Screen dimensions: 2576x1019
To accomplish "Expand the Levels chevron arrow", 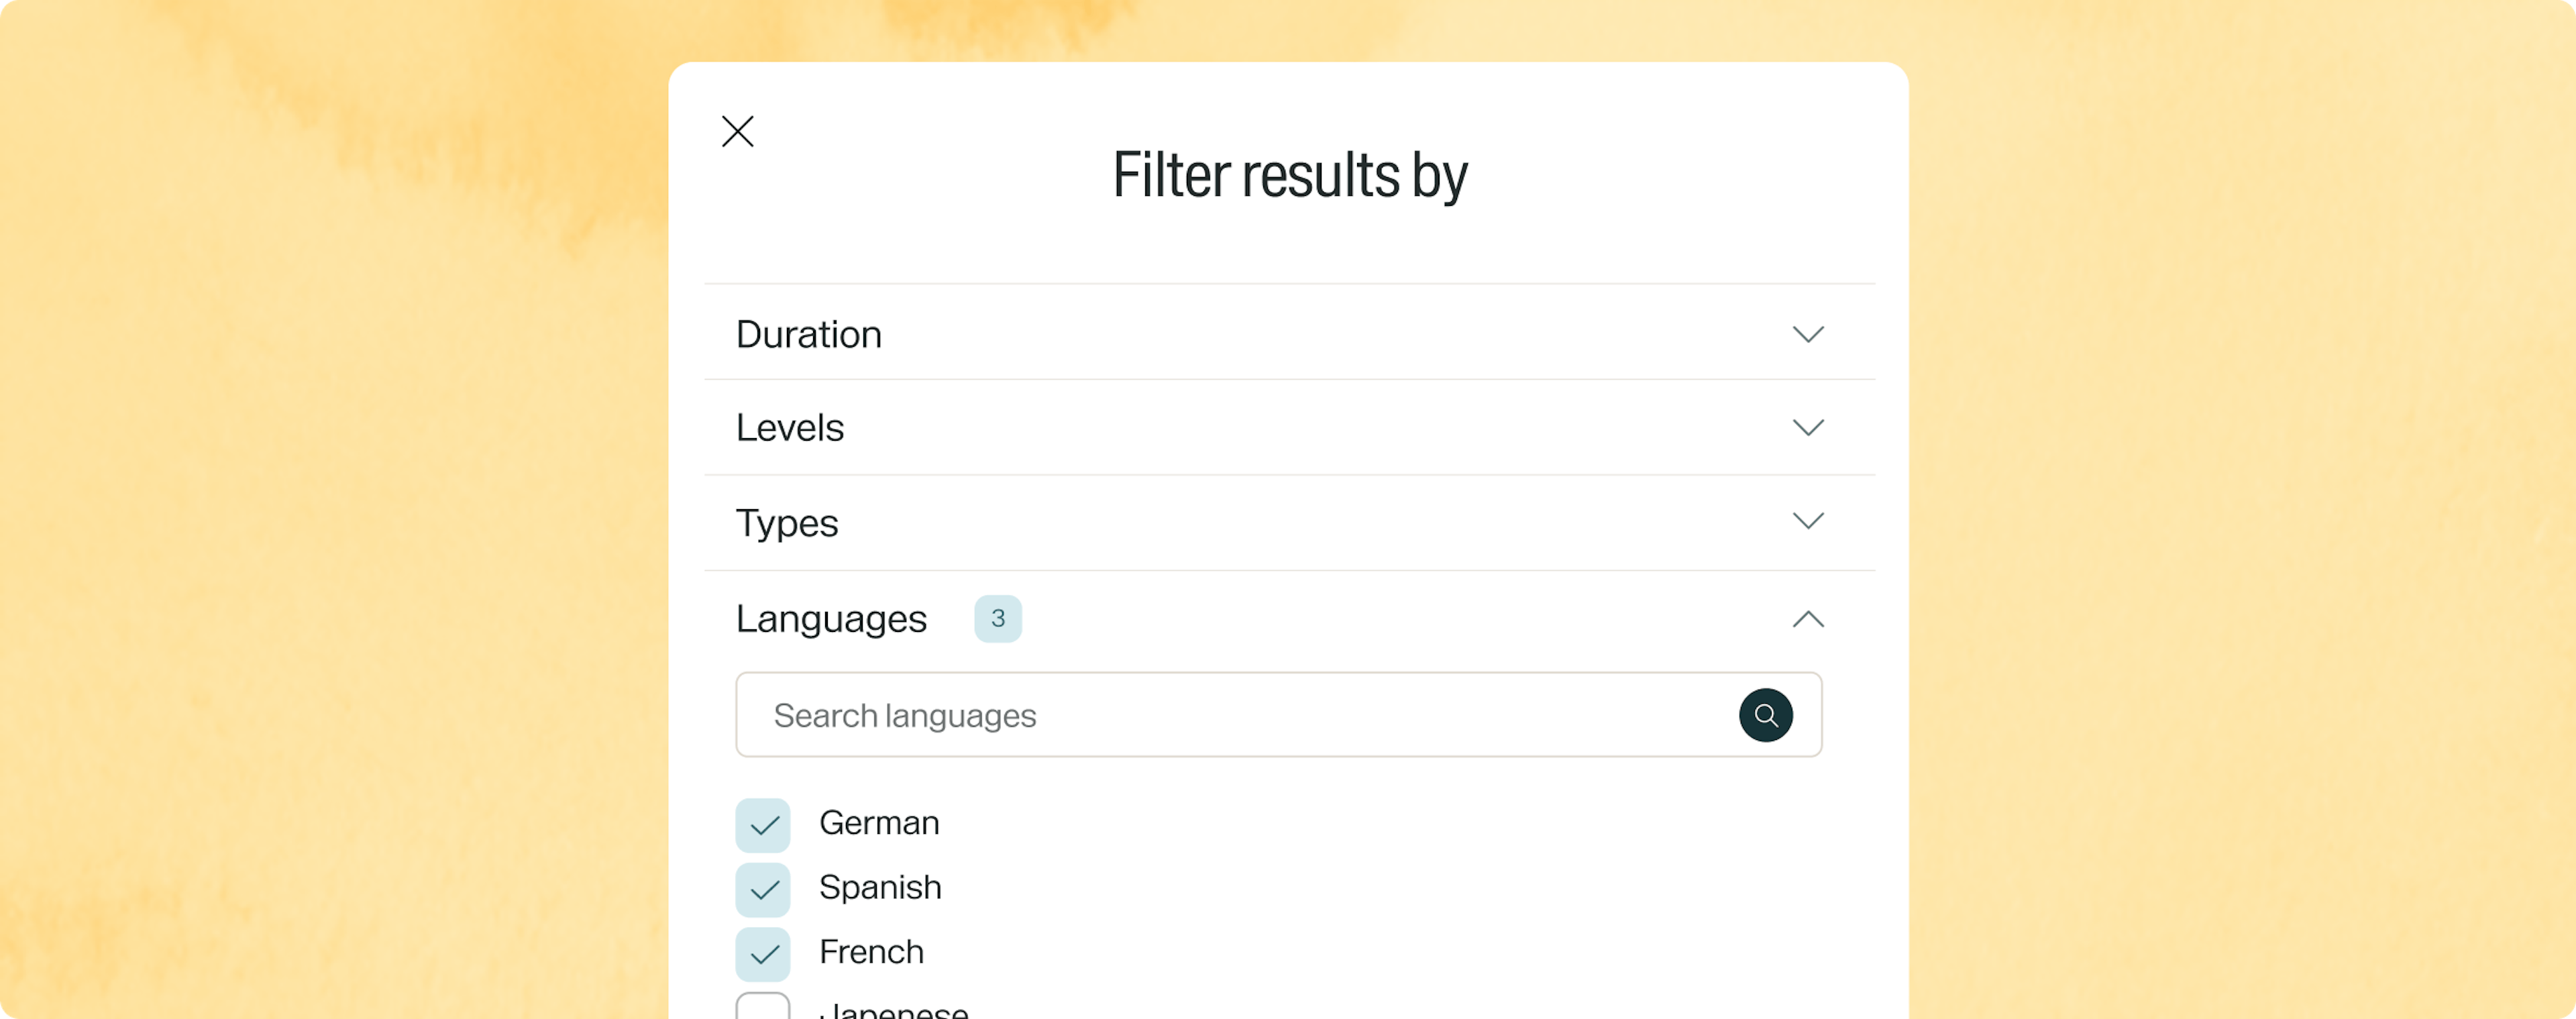I will click(1807, 428).
